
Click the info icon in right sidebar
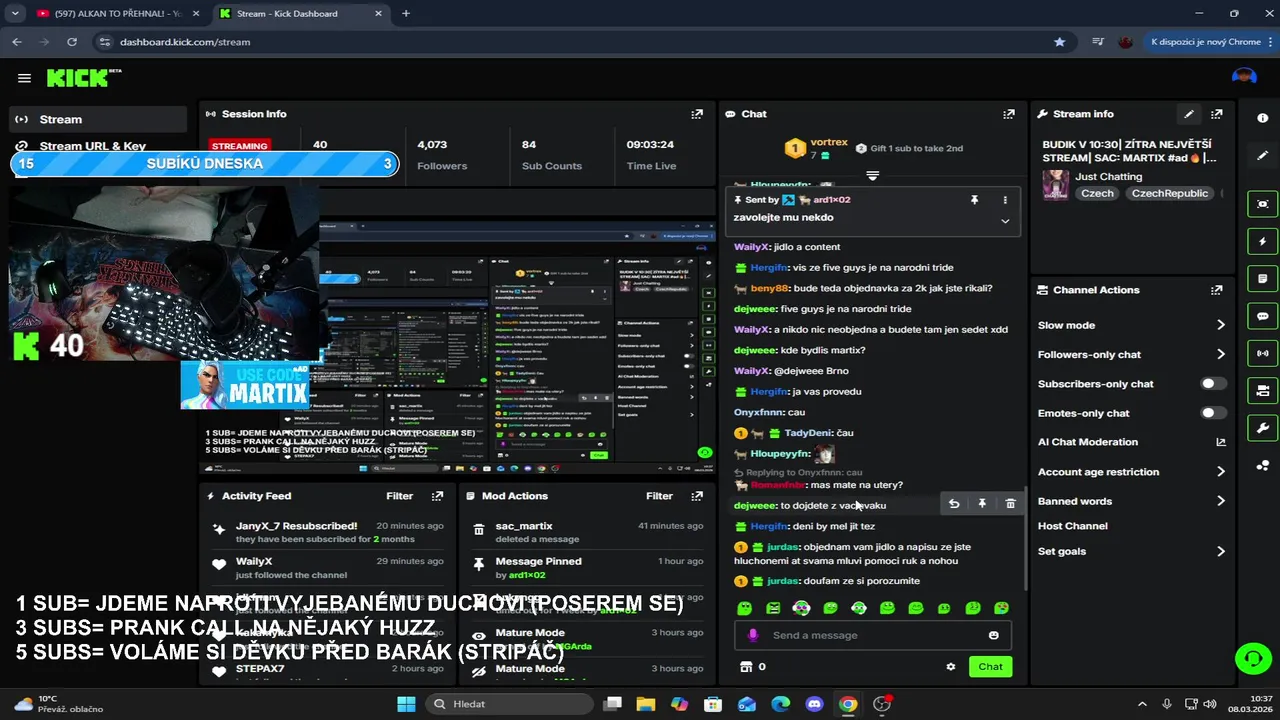tap(1262, 118)
